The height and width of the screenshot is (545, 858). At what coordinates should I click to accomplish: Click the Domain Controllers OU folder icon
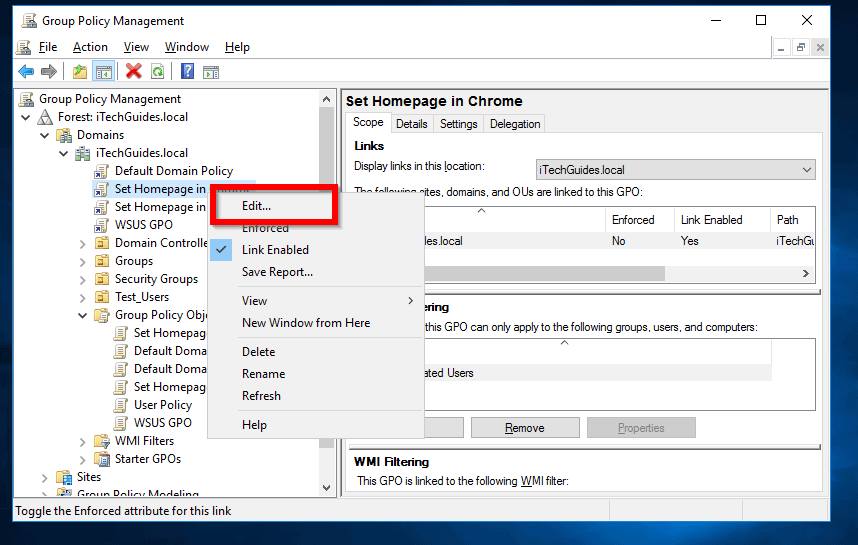(102, 243)
